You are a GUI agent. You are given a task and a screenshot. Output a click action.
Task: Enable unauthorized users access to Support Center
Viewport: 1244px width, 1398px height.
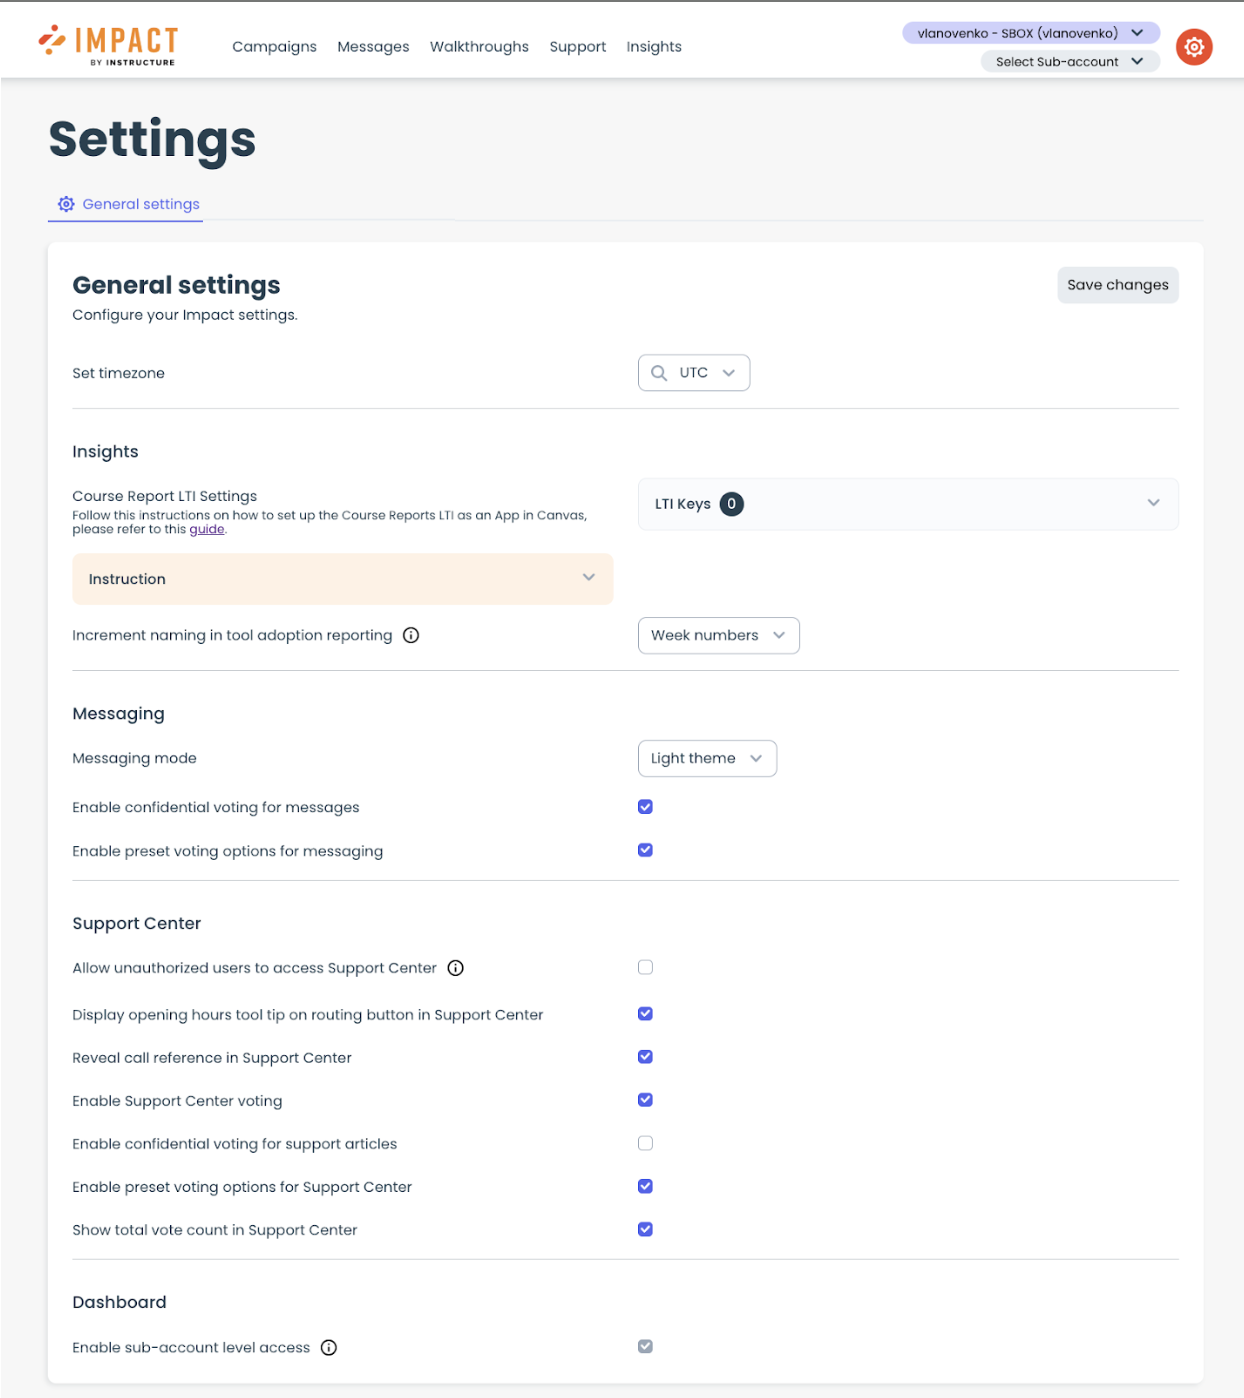click(x=645, y=967)
